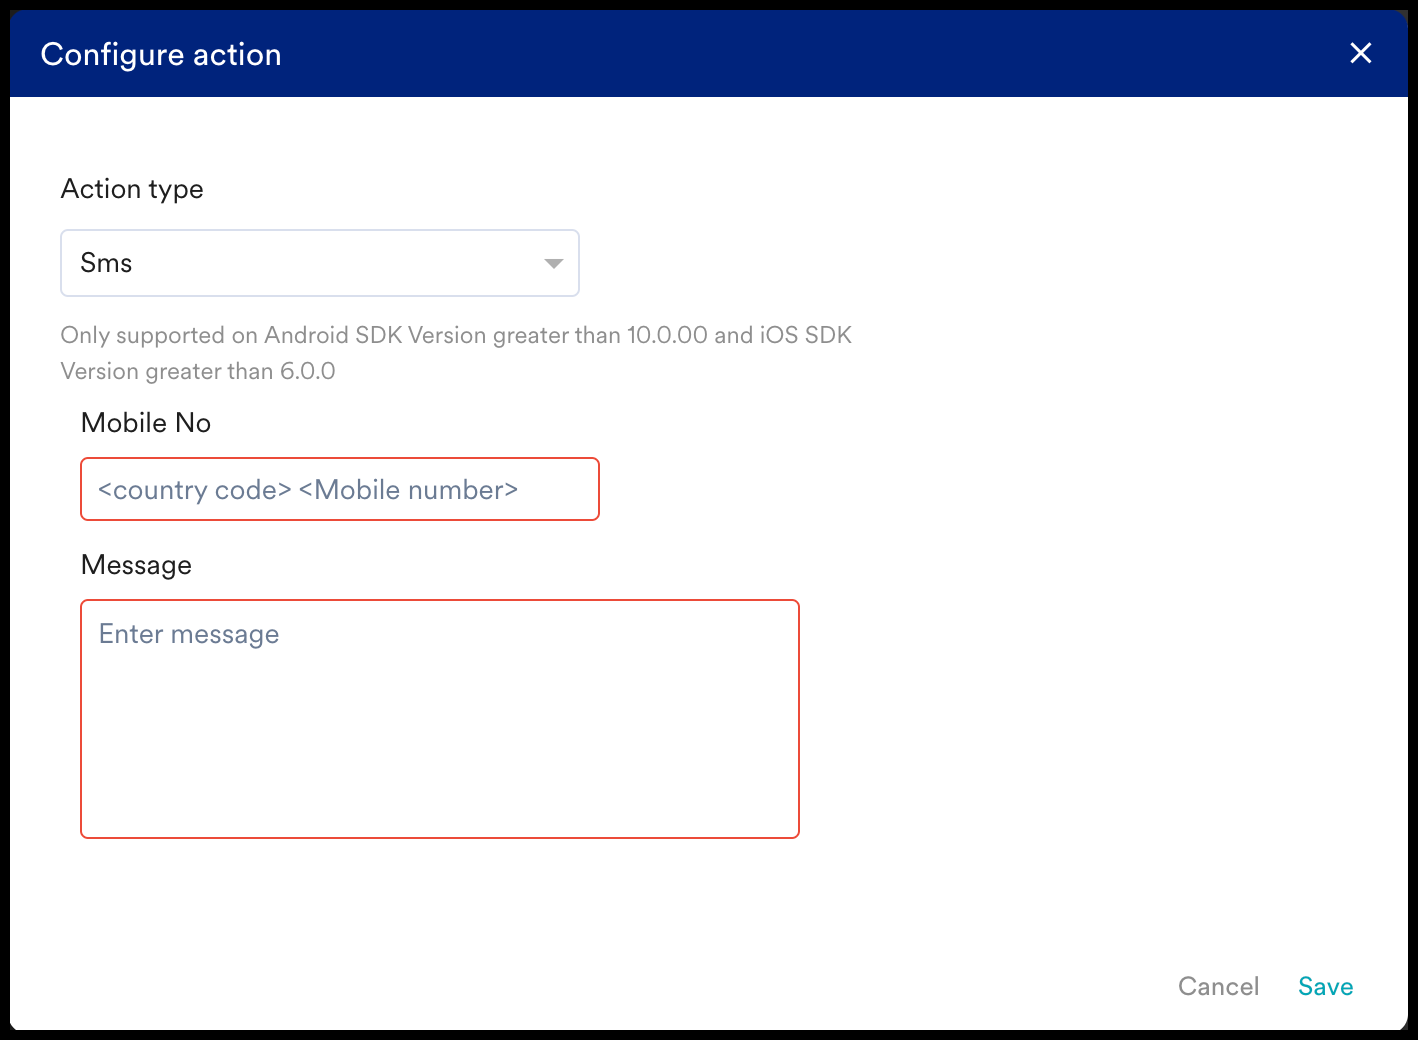Image resolution: width=1418 pixels, height=1040 pixels.
Task: Click the Message field label
Action: coord(136,565)
